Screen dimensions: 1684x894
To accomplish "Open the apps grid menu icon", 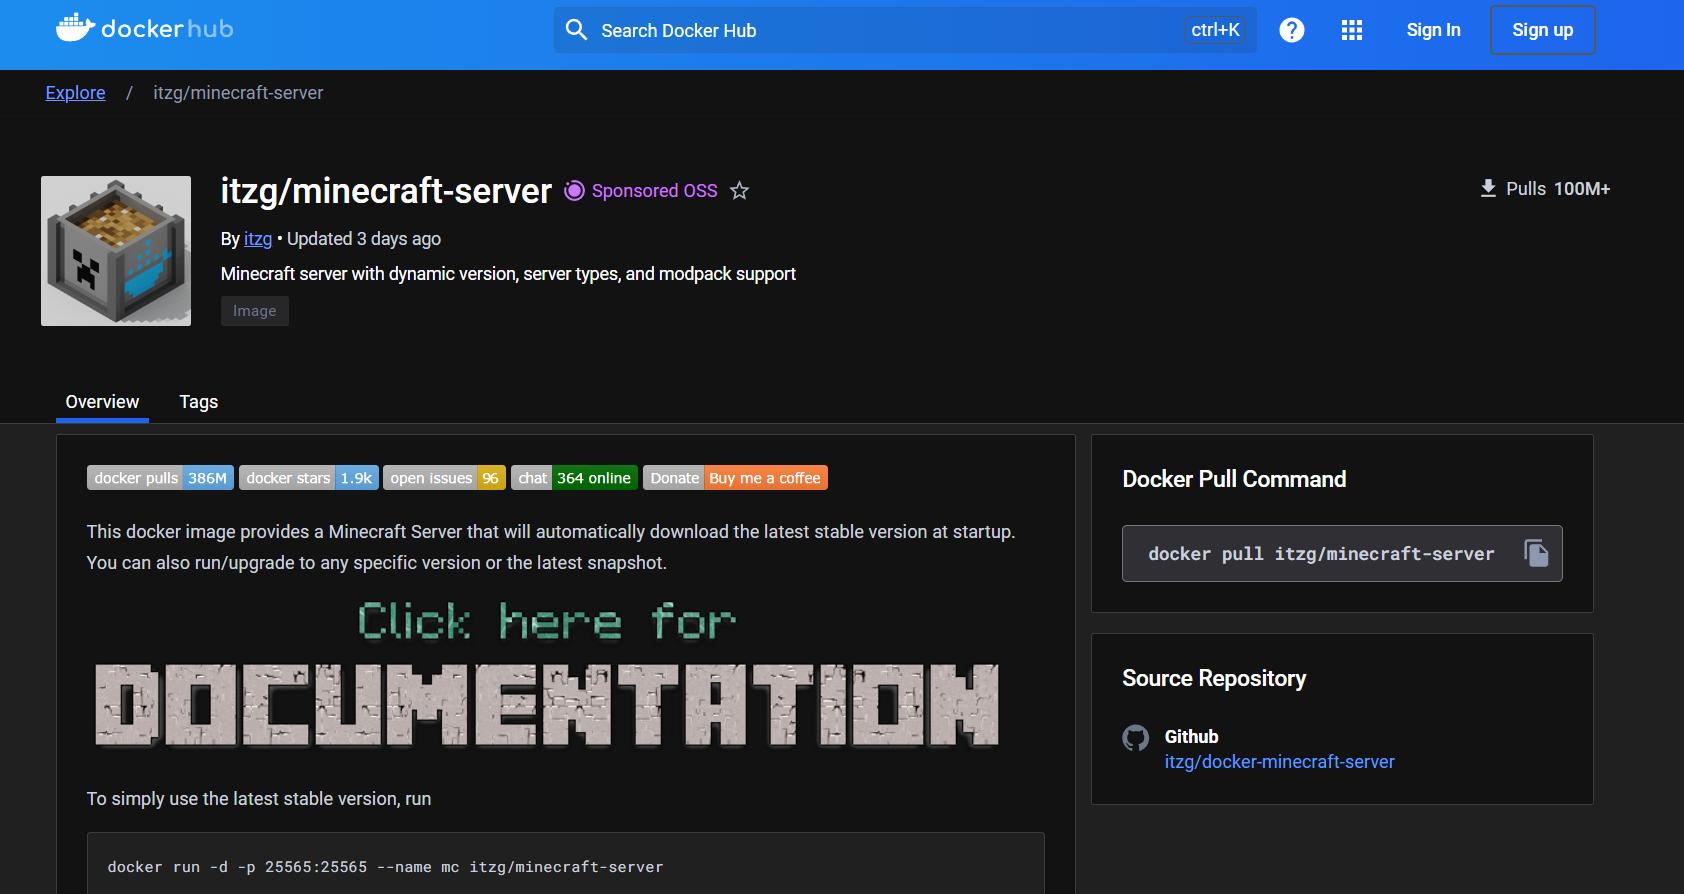I will (1351, 30).
